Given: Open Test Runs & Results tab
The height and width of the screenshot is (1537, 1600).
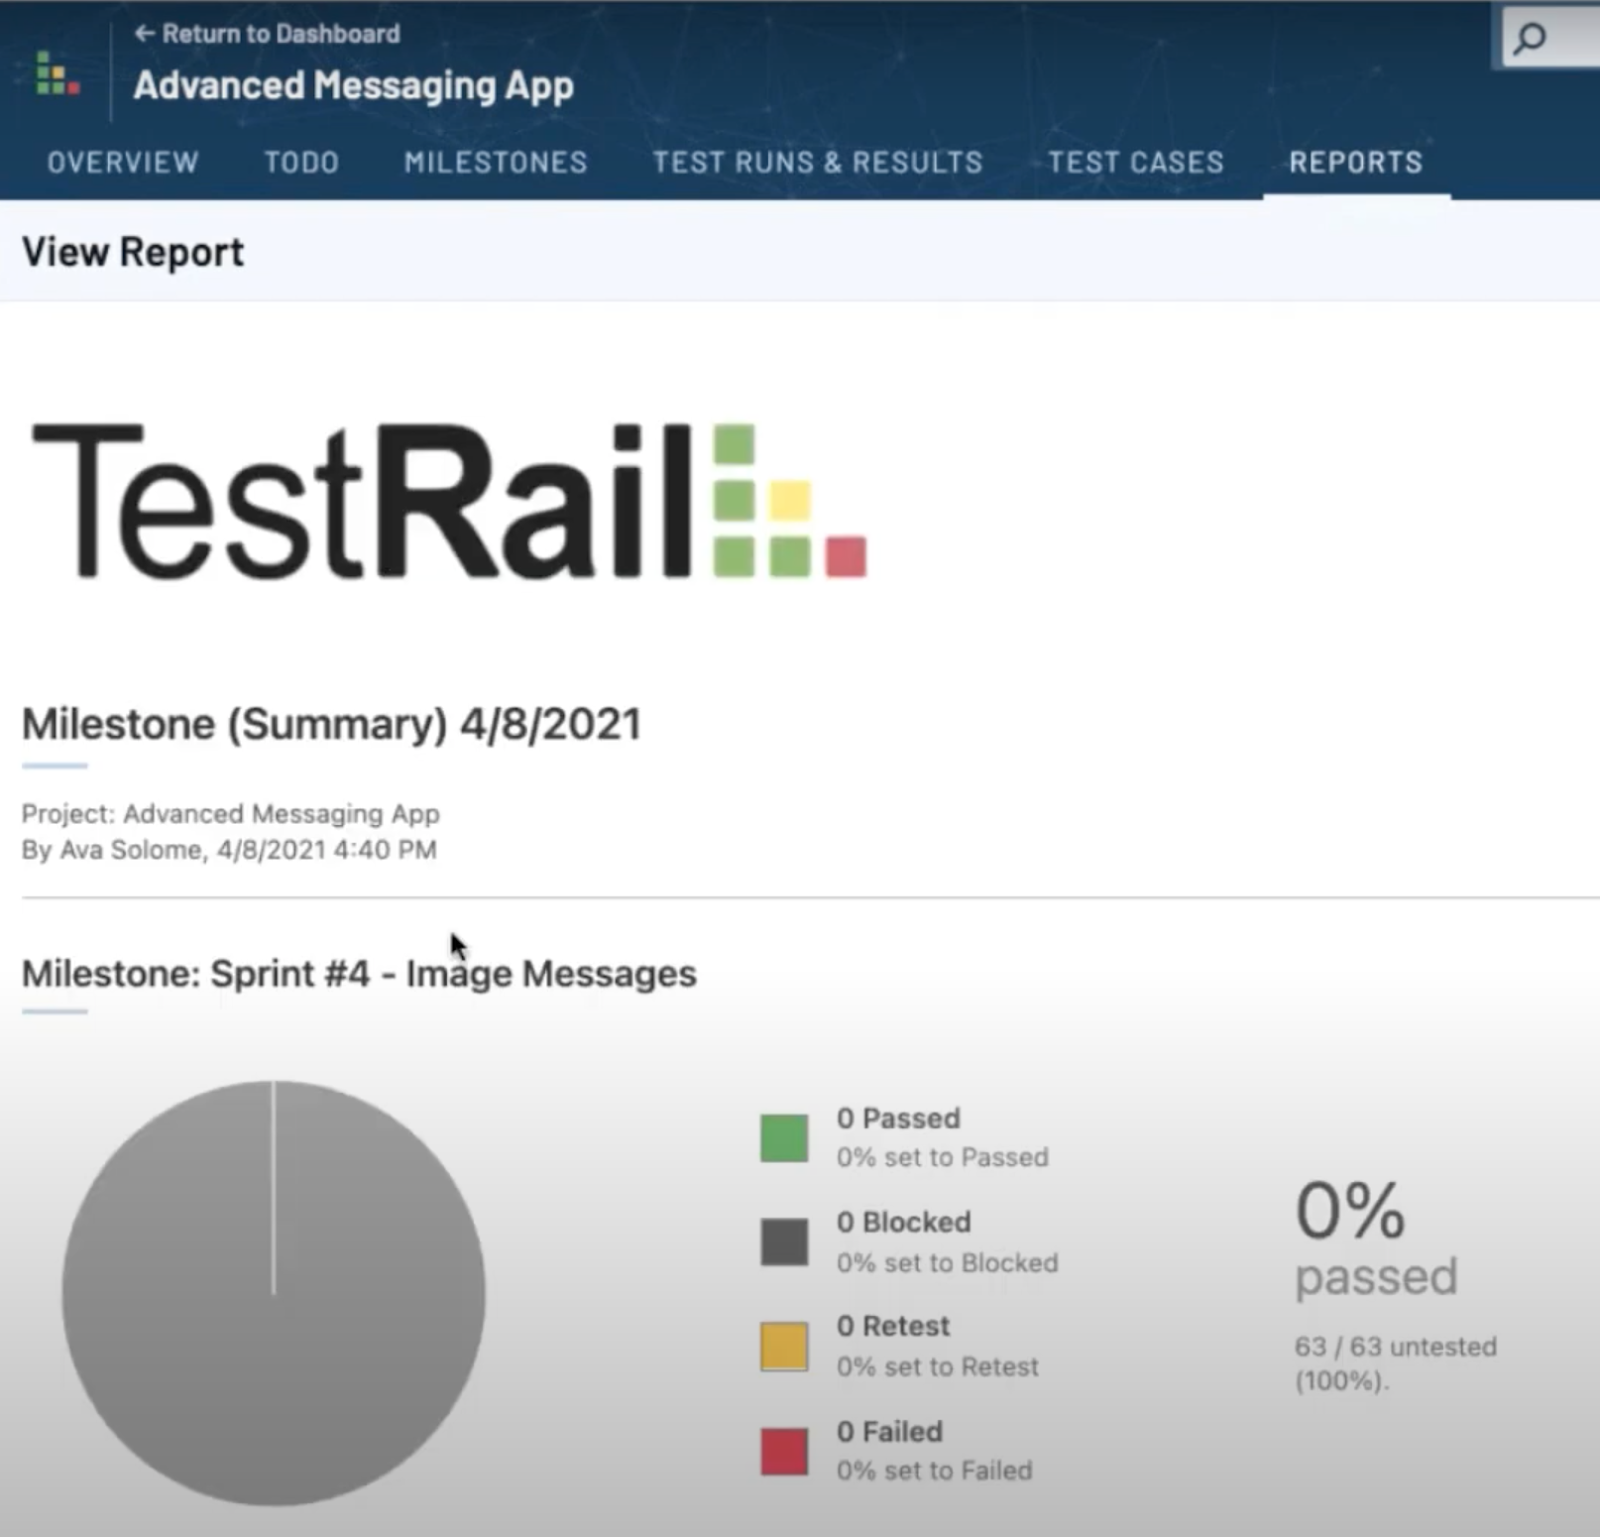Looking at the screenshot, I should (818, 162).
